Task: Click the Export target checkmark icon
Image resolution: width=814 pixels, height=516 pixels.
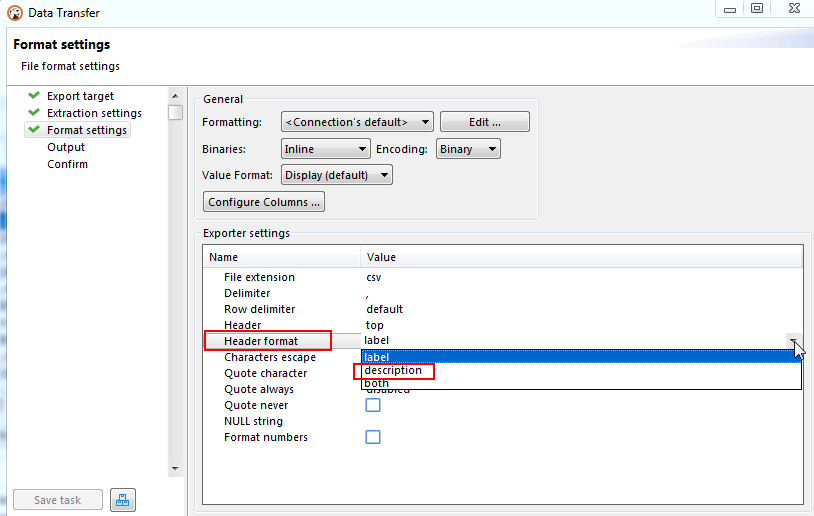Action: [34, 96]
